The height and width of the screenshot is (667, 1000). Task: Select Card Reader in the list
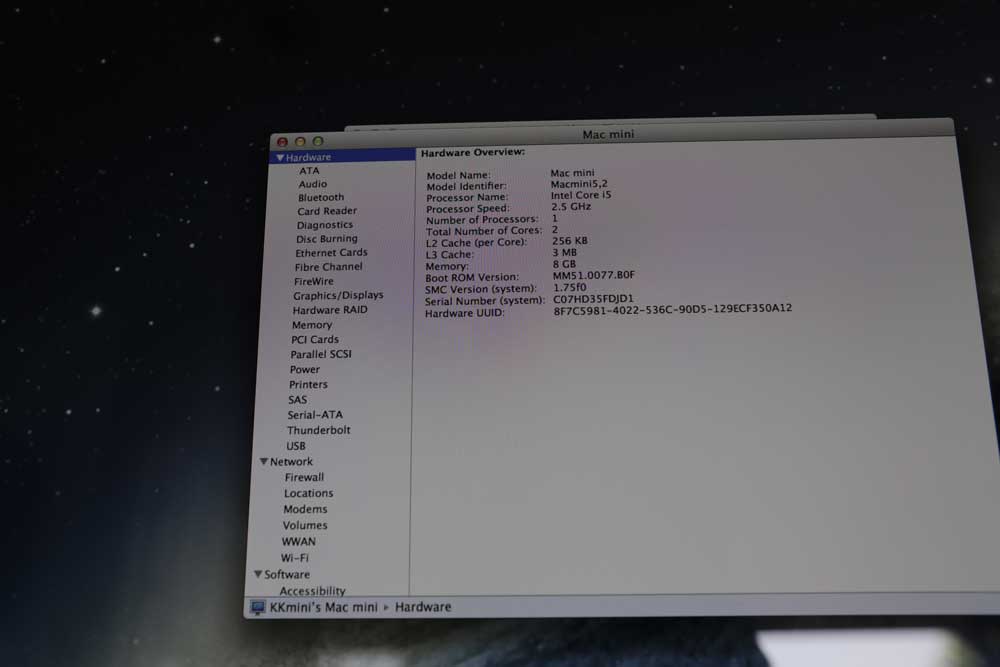(x=327, y=211)
